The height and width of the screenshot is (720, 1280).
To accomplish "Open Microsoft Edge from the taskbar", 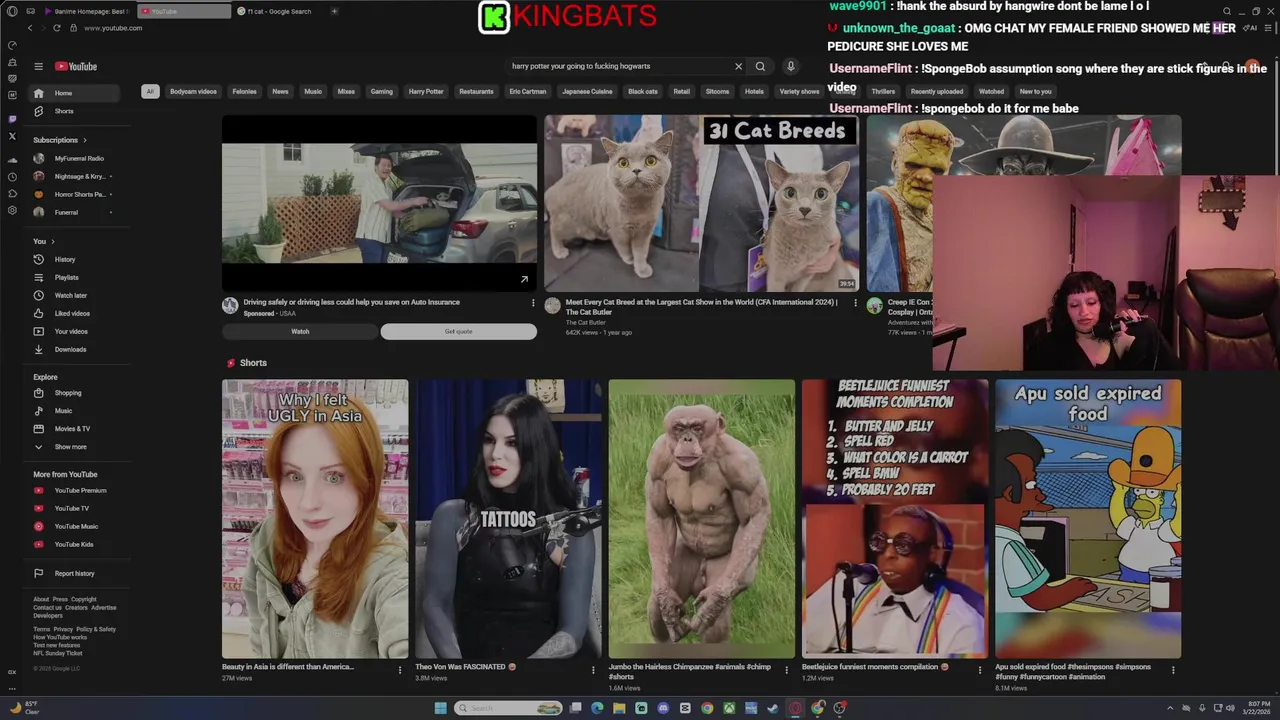I will click(597, 708).
